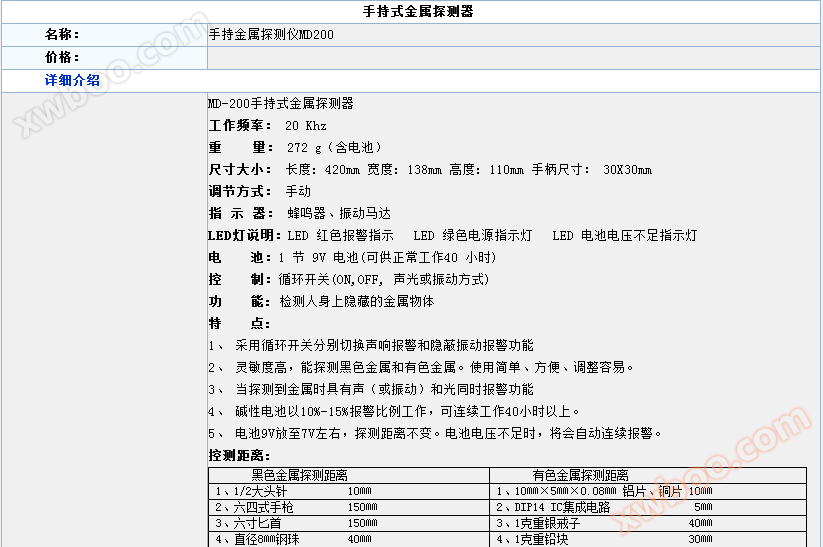
Task: Click the MD-200手持式金属探测器 description line
Action: [280, 104]
